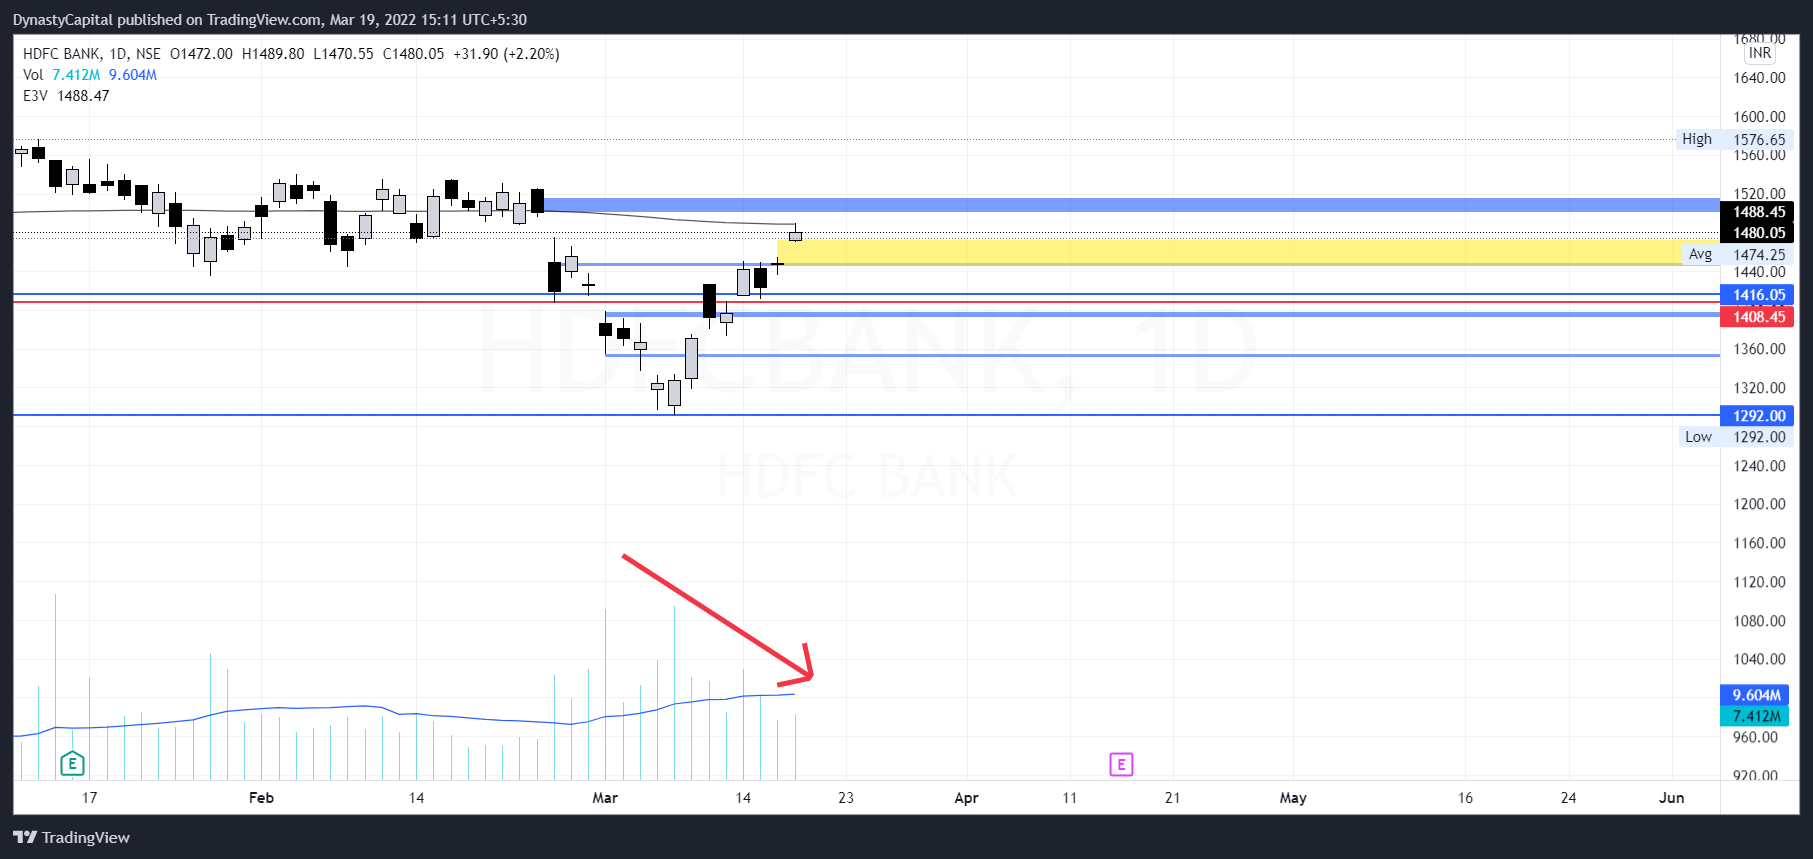Click the E3V indicator legend
The width and height of the screenshot is (1813, 859).
(x=66, y=96)
